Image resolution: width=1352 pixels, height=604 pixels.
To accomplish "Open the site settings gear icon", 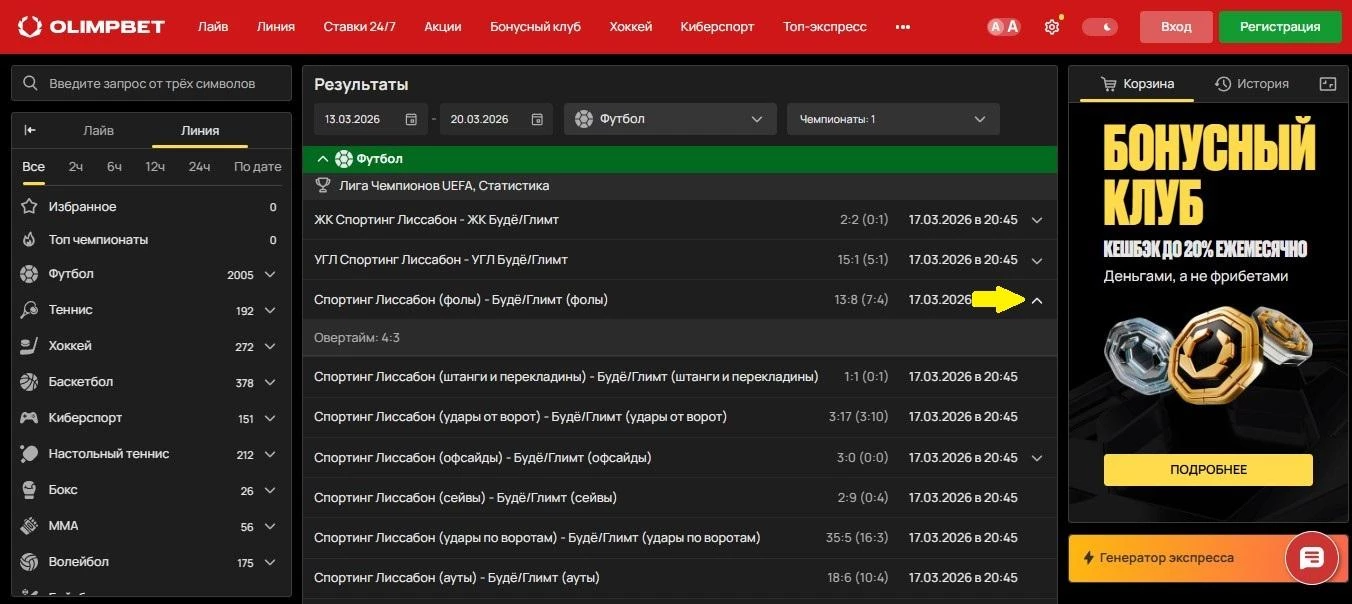I will coord(1051,27).
